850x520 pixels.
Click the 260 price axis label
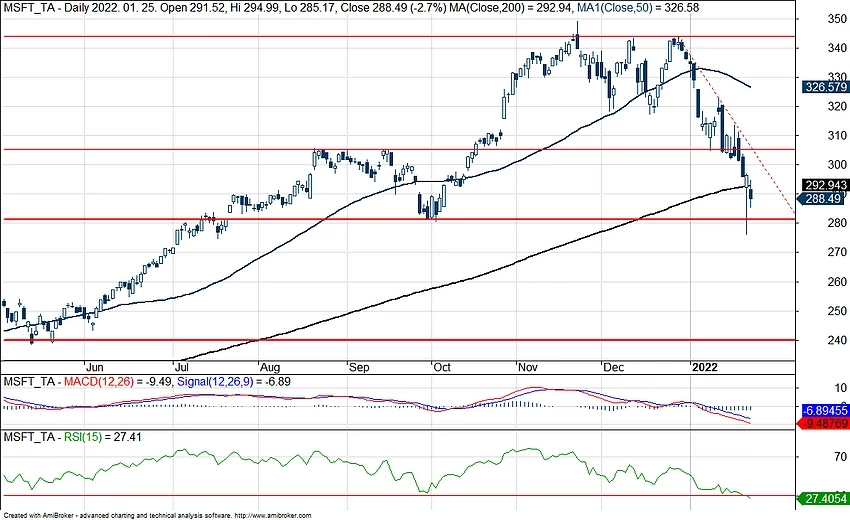[x=837, y=282]
